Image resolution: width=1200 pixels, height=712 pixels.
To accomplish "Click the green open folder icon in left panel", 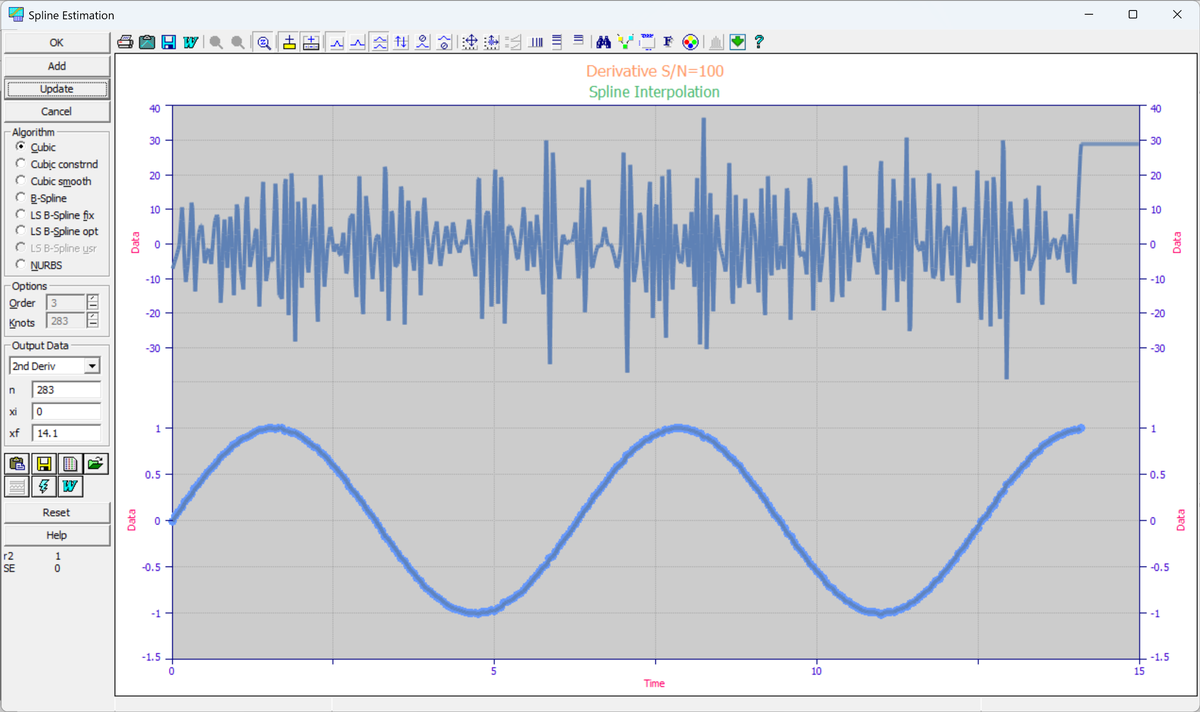I will 94,463.
